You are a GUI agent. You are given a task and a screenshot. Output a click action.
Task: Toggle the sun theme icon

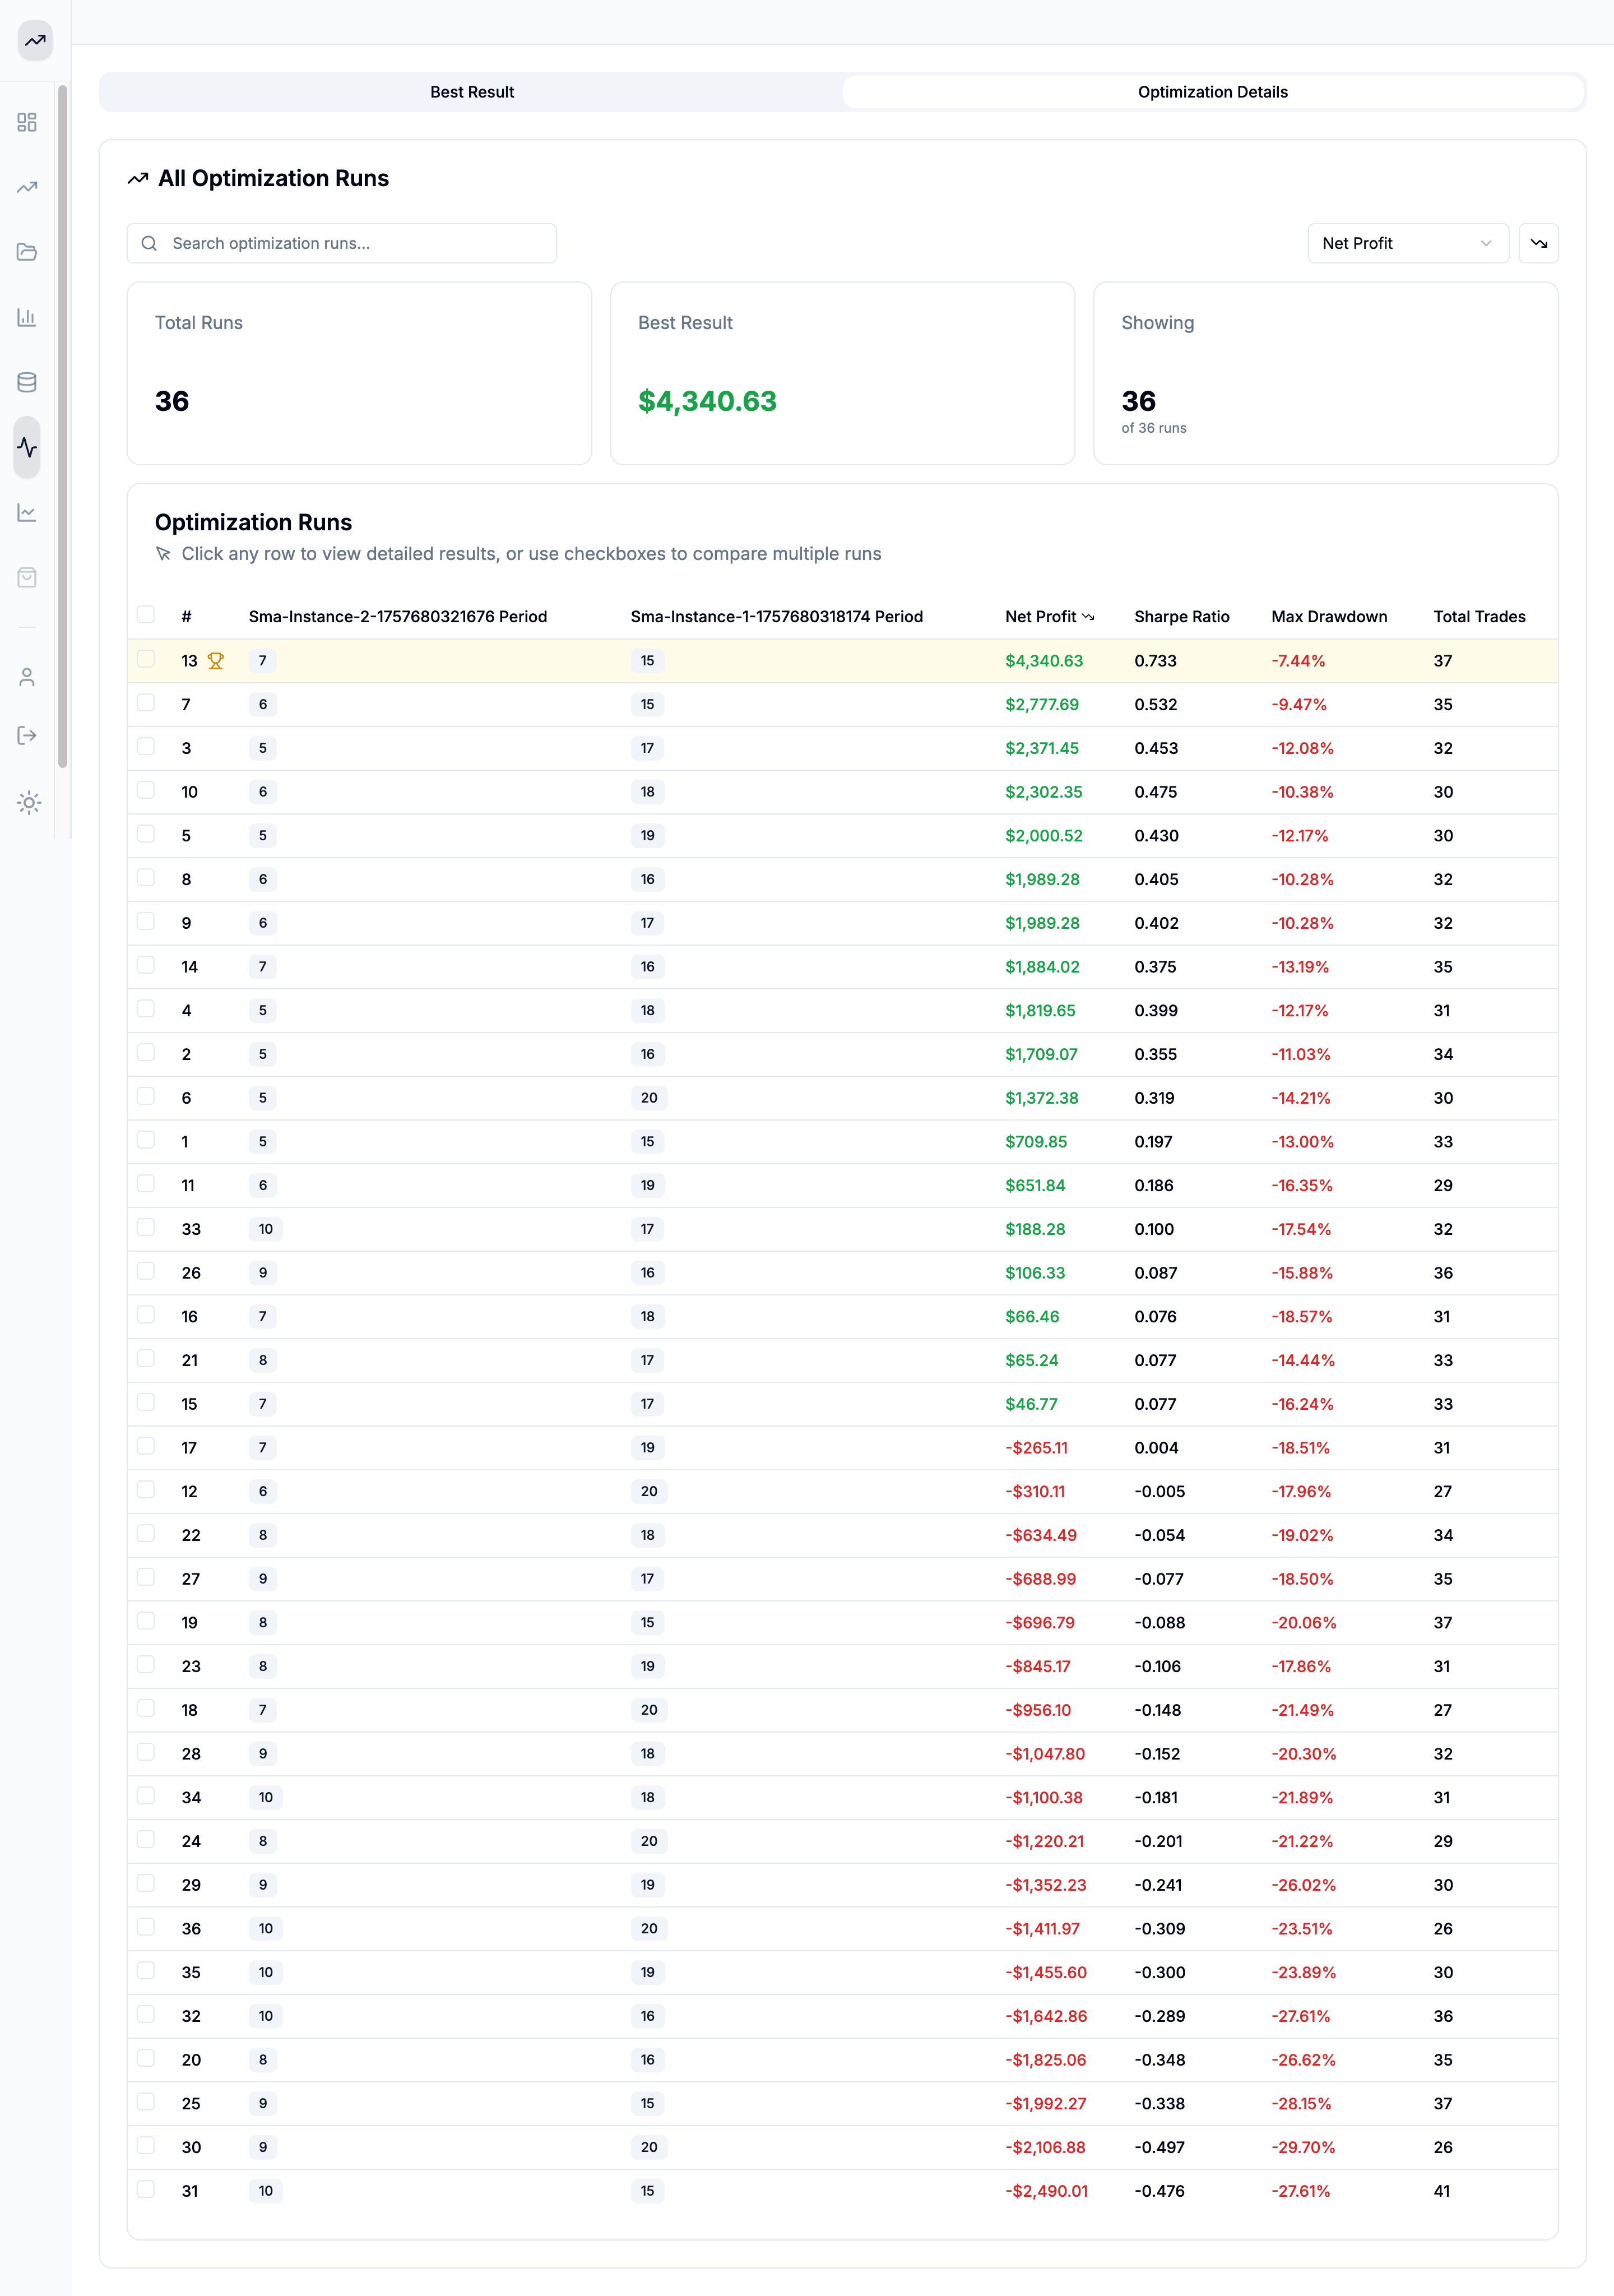(x=29, y=802)
